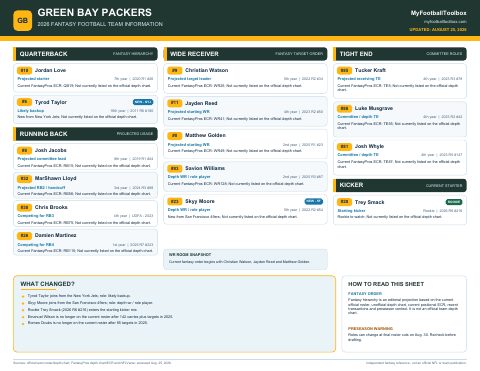This screenshot has height=371, width=480.
Task: Click the green ROOKIE tag beside Trey Smack
Action: [x=454, y=202]
